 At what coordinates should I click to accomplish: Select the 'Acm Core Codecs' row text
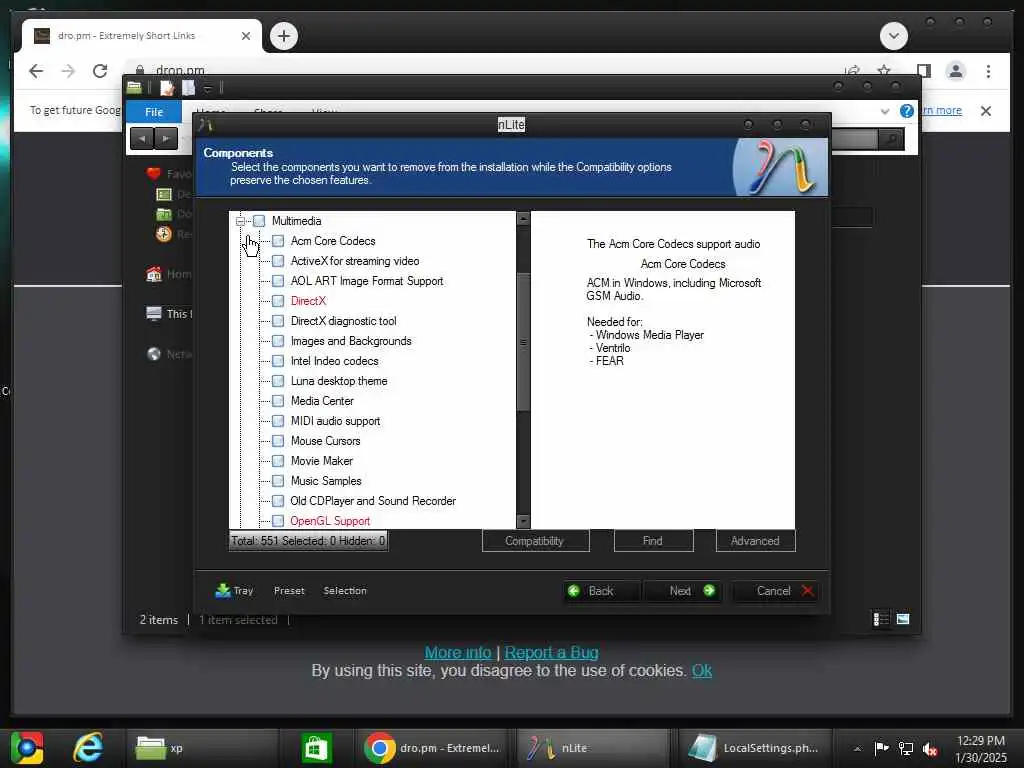[x=333, y=241]
